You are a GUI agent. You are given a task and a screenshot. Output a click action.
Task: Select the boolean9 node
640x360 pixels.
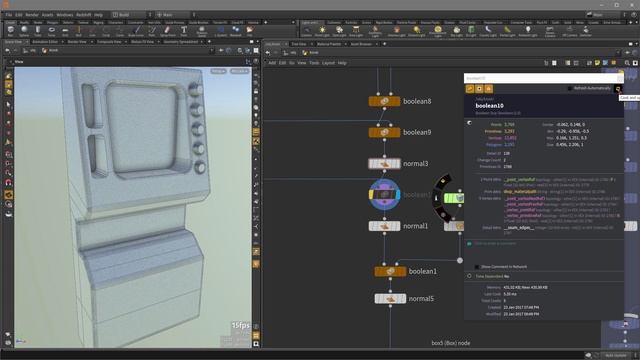[x=384, y=132]
